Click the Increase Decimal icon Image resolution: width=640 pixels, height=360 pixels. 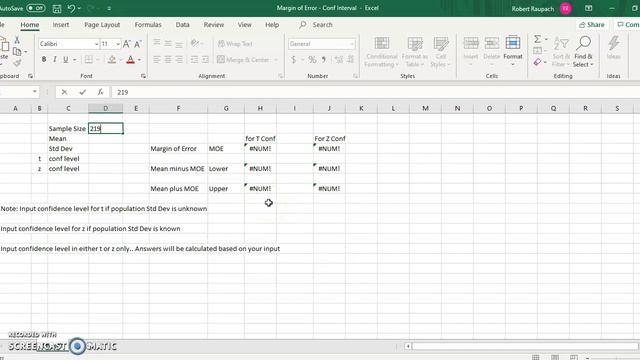click(x=339, y=60)
